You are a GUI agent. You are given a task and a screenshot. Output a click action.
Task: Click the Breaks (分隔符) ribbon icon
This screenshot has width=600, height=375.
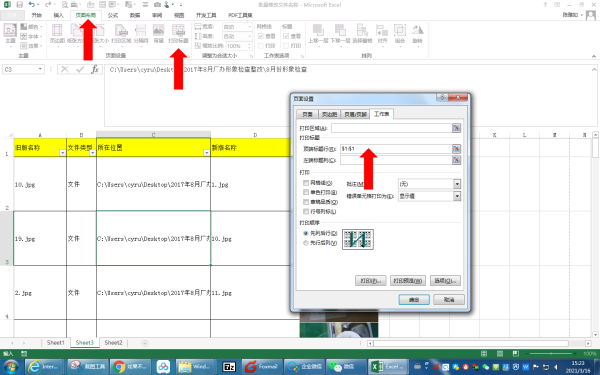point(141,34)
